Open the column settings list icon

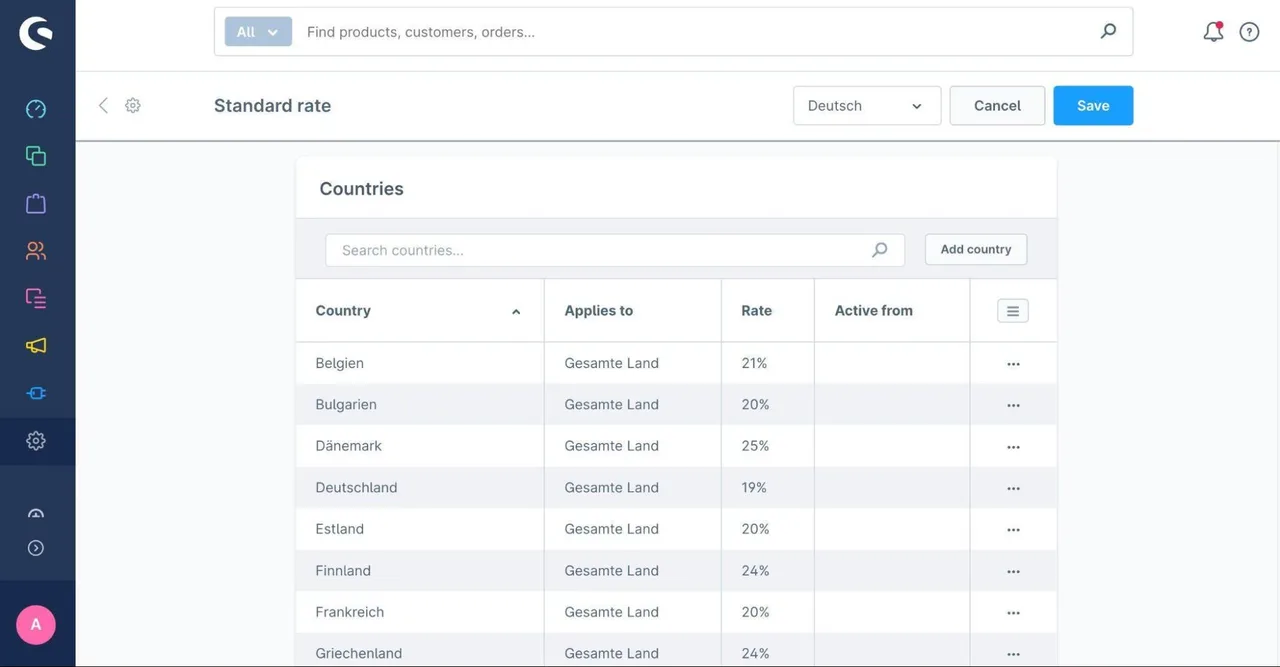pos(1013,311)
